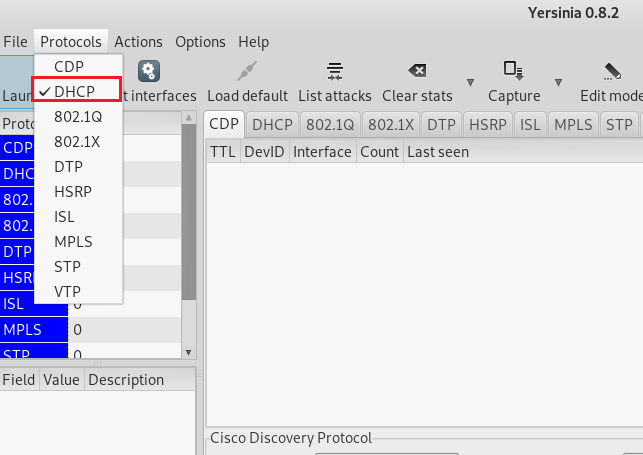
Task: Click the Field column header
Action: (x=19, y=380)
